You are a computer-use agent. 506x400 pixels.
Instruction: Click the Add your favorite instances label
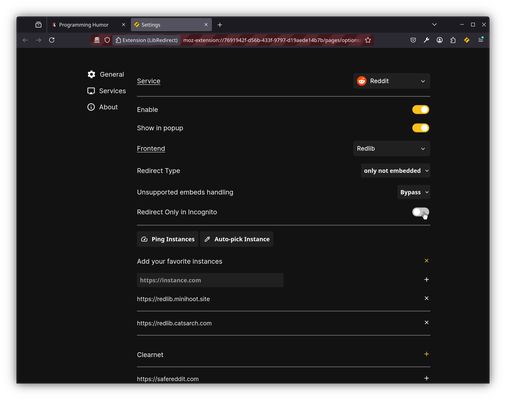click(x=179, y=262)
